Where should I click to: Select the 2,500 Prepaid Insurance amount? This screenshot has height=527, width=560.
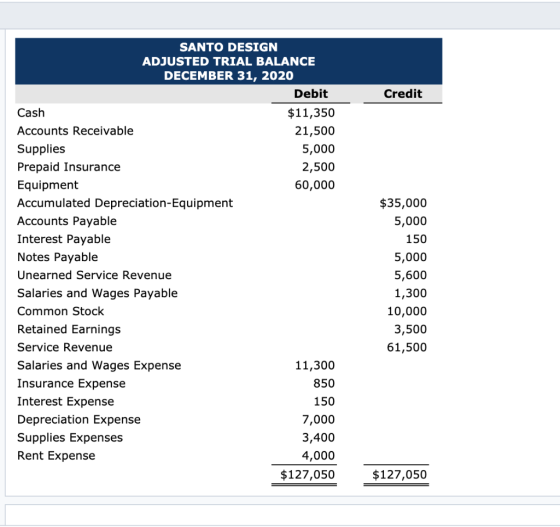pos(318,167)
